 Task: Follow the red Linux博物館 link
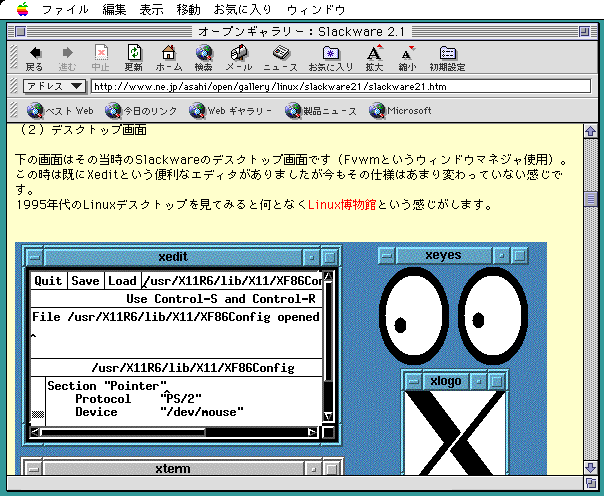342,204
